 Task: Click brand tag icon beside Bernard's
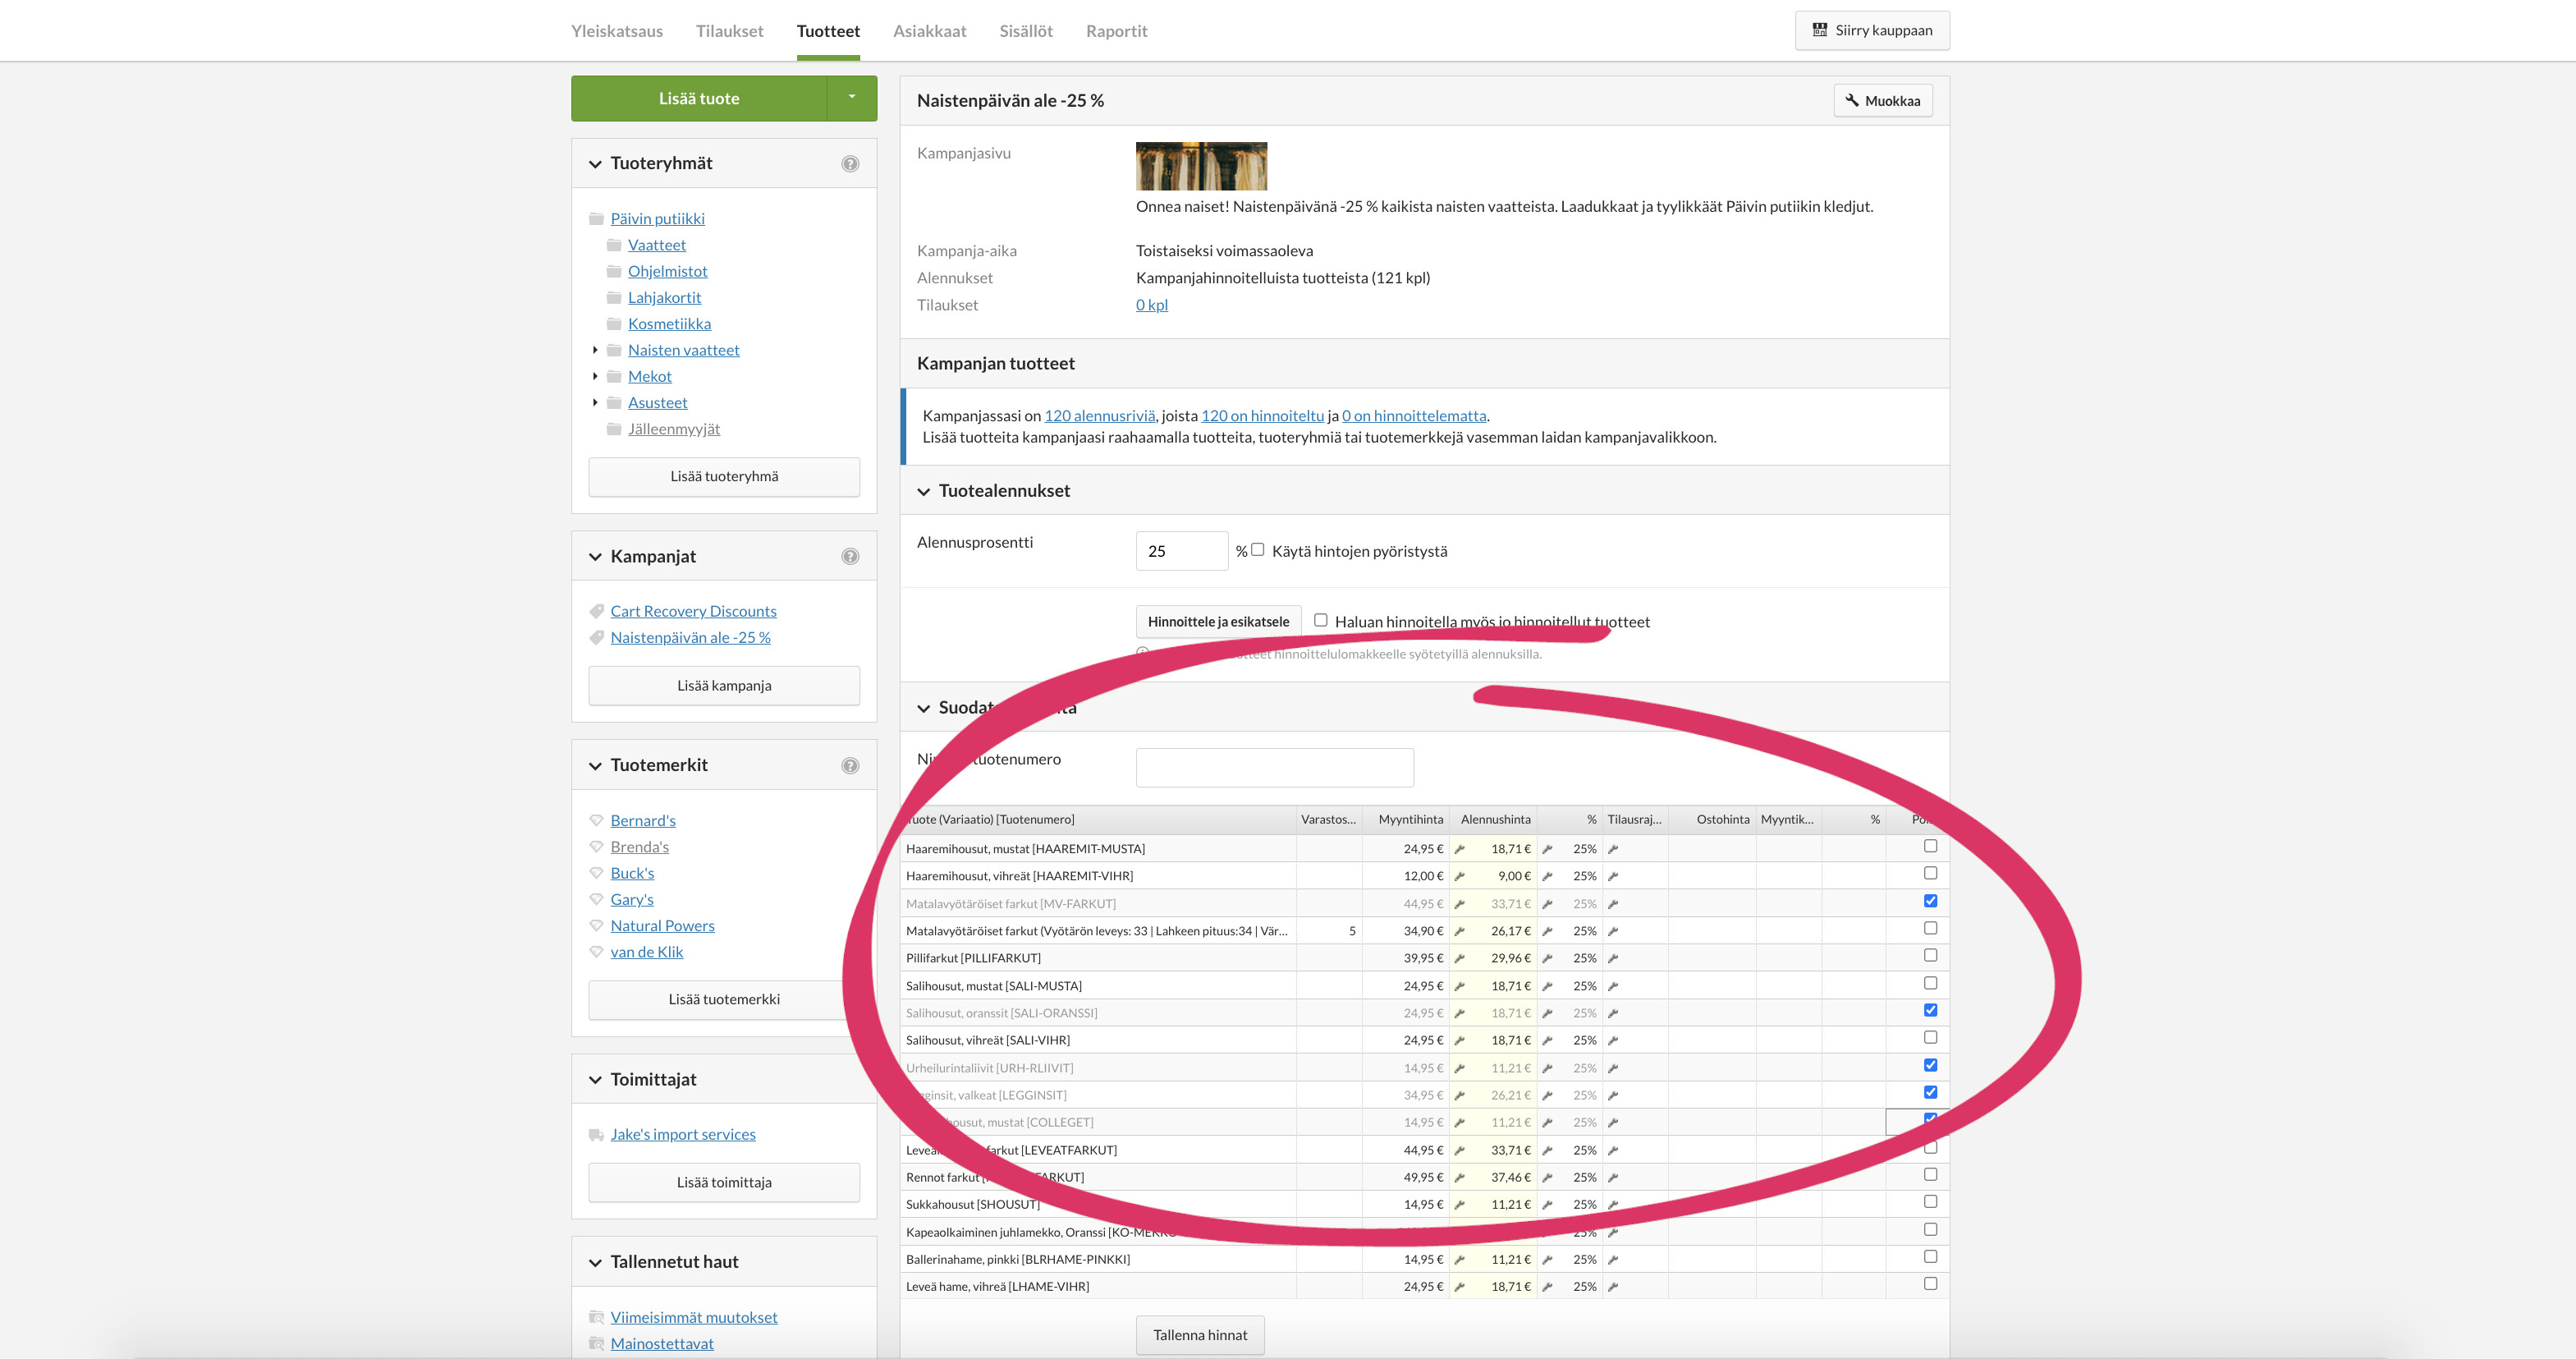pyautogui.click(x=597, y=820)
